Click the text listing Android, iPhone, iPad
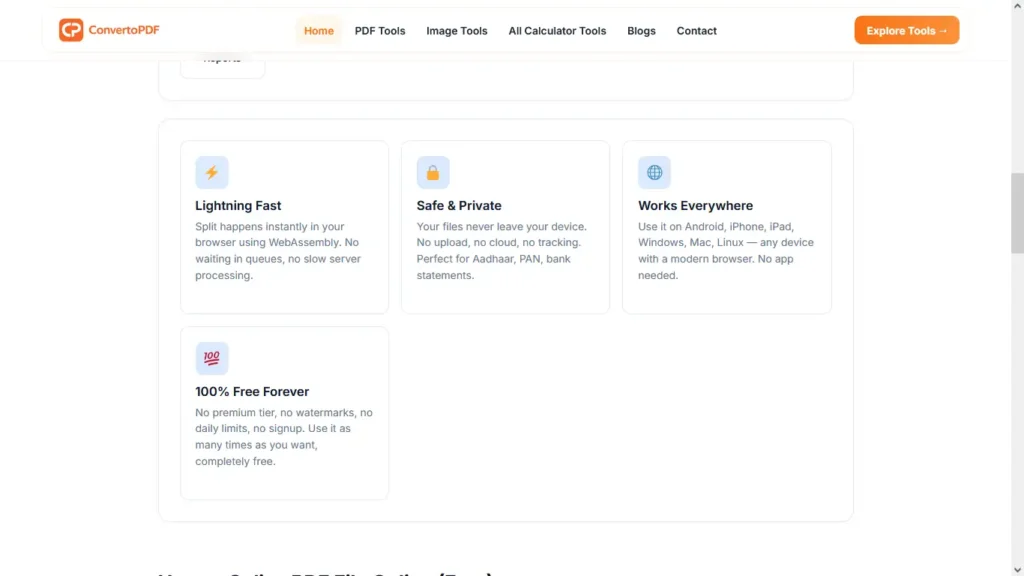This screenshot has width=1024, height=576. [x=726, y=251]
